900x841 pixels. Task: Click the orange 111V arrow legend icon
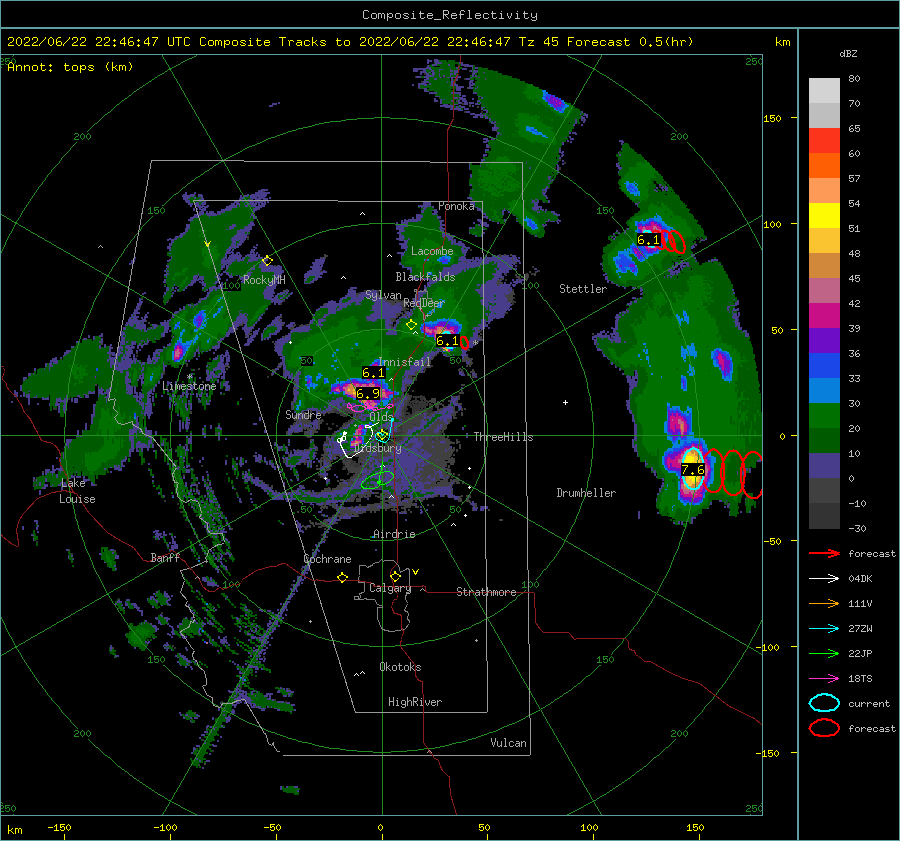click(824, 603)
